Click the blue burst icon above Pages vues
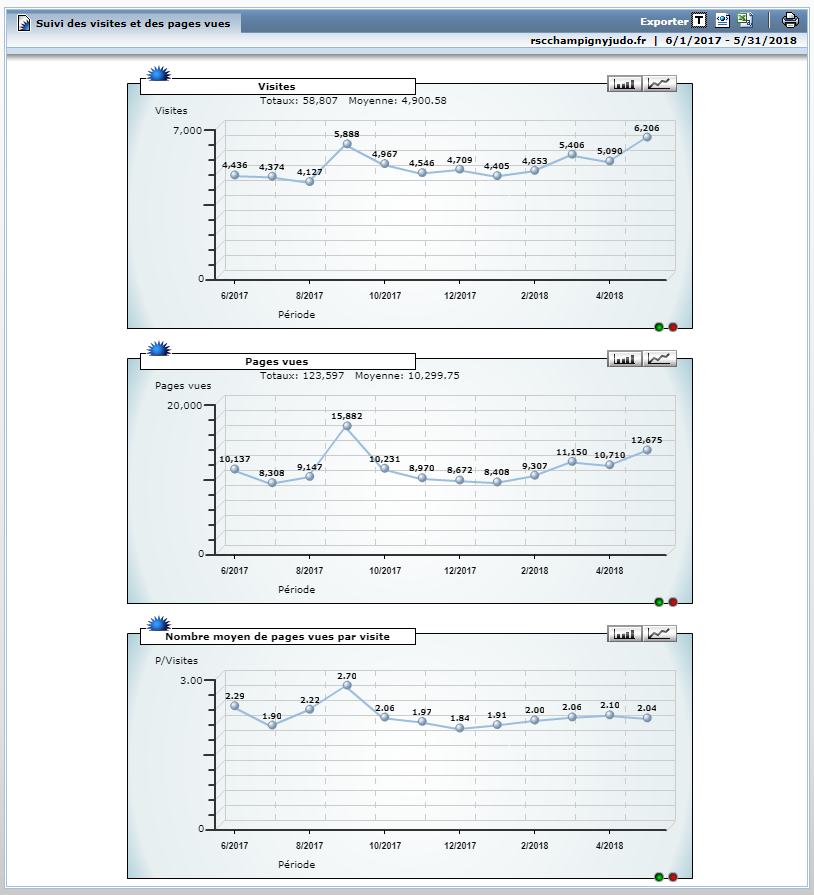 (x=159, y=349)
